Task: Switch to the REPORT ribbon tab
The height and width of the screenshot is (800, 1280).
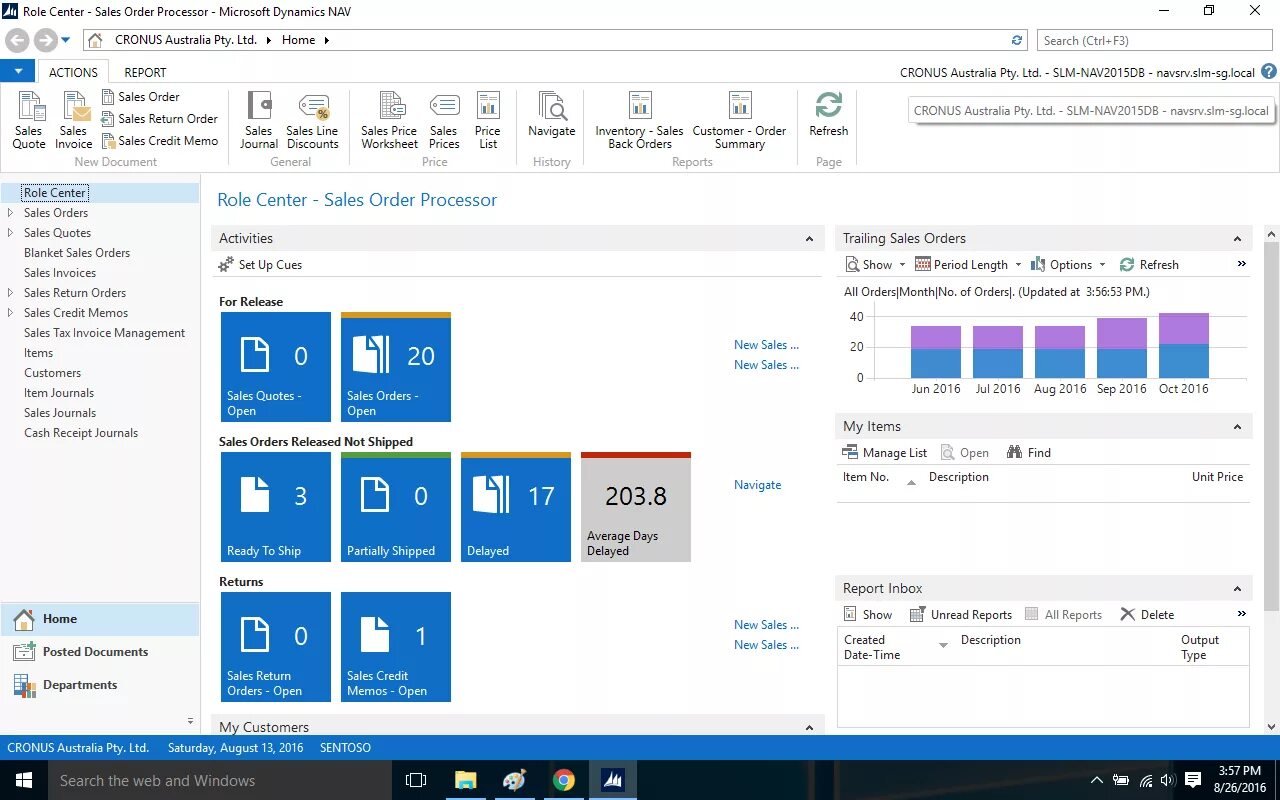Action: pyautogui.click(x=145, y=72)
